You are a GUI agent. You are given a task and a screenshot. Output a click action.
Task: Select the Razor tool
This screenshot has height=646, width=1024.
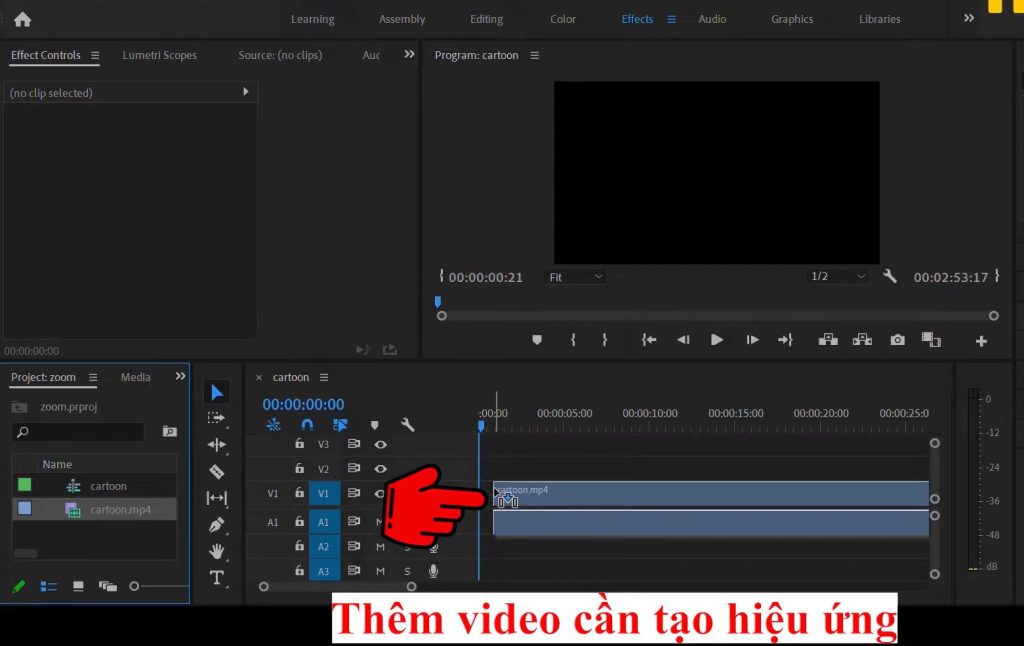click(218, 471)
